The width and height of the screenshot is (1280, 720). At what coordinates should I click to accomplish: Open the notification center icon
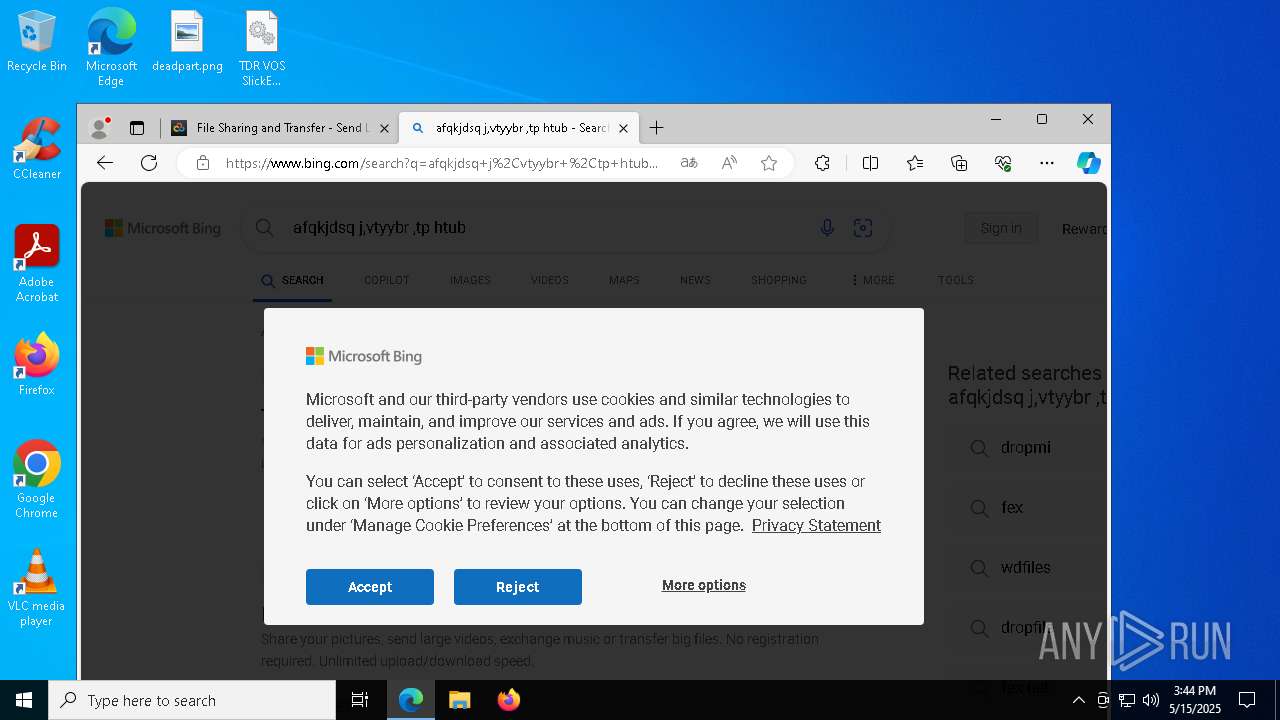pos(1247,700)
